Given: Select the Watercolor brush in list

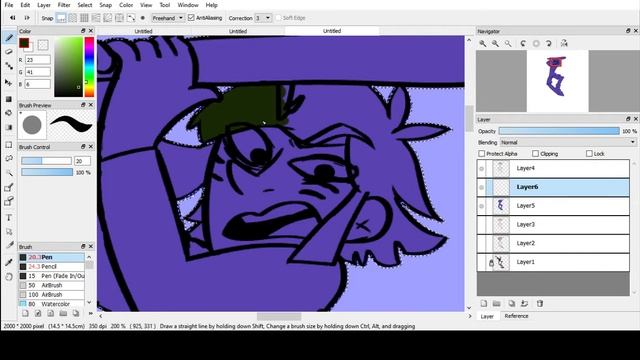Looking at the screenshot, I should point(51,304).
